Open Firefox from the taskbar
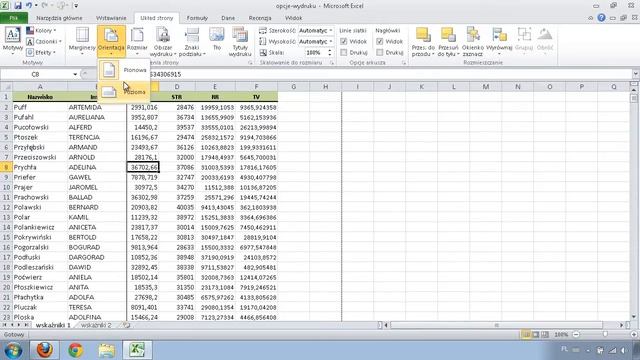Viewport: 640px width, 360px height. (x=44, y=350)
